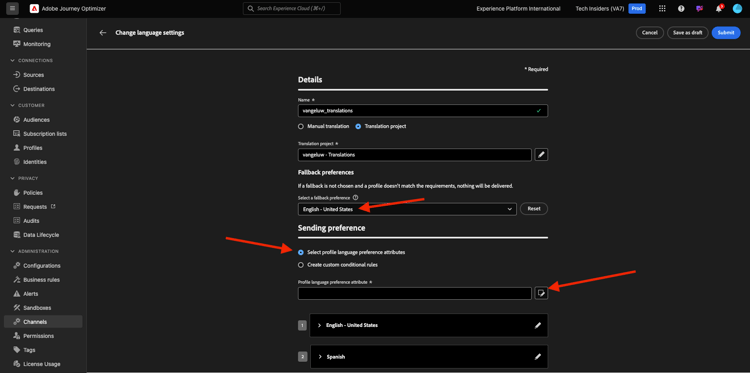Click the Translation project field
750x373 pixels.
pos(415,154)
